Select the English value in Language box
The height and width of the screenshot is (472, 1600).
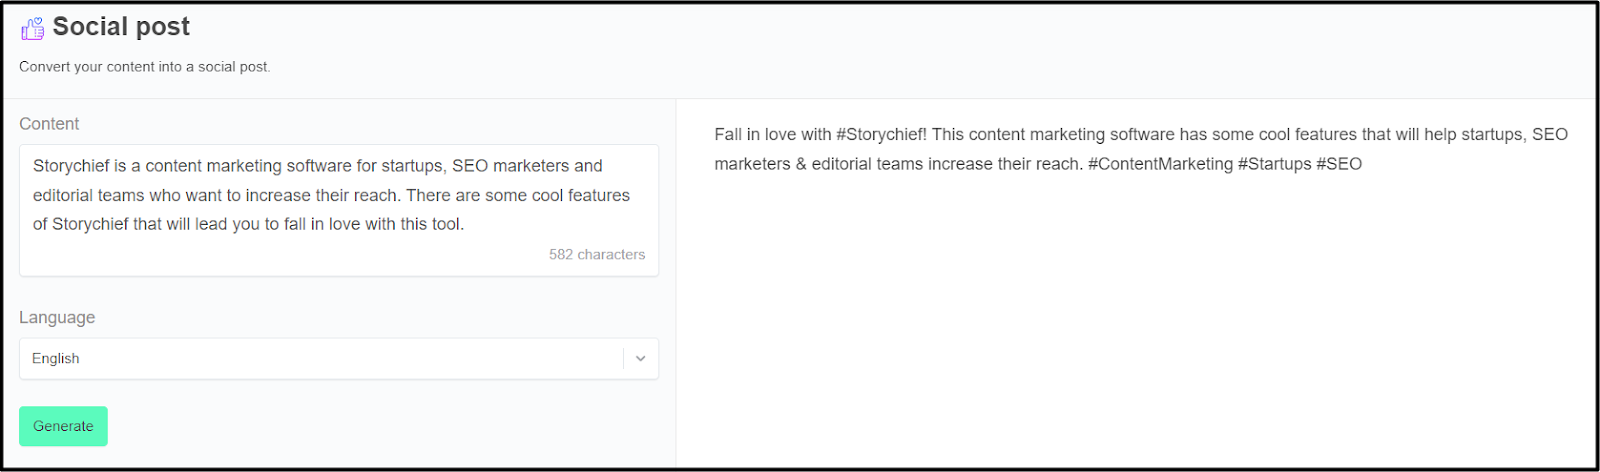[x=56, y=359]
